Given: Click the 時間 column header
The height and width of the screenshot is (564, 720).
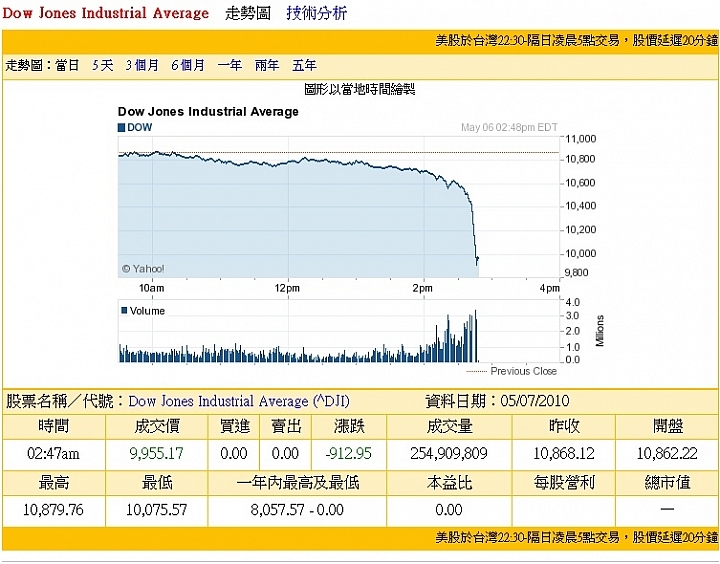Looking at the screenshot, I should pyautogui.click(x=54, y=426).
